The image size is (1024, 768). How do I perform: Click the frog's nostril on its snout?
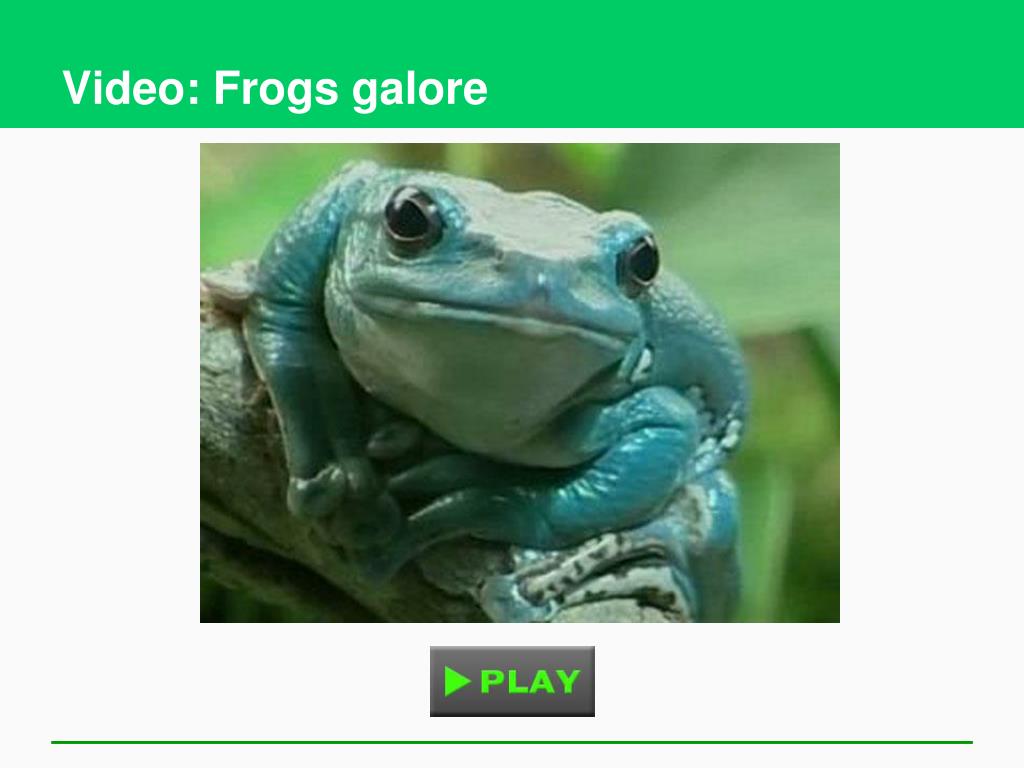(x=542, y=281)
